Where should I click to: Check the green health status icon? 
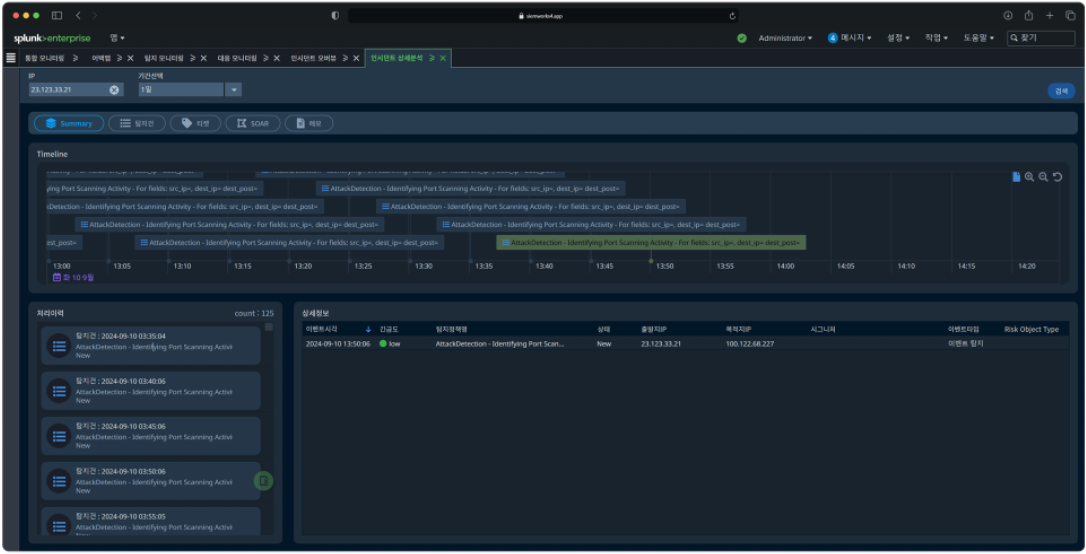pos(742,38)
